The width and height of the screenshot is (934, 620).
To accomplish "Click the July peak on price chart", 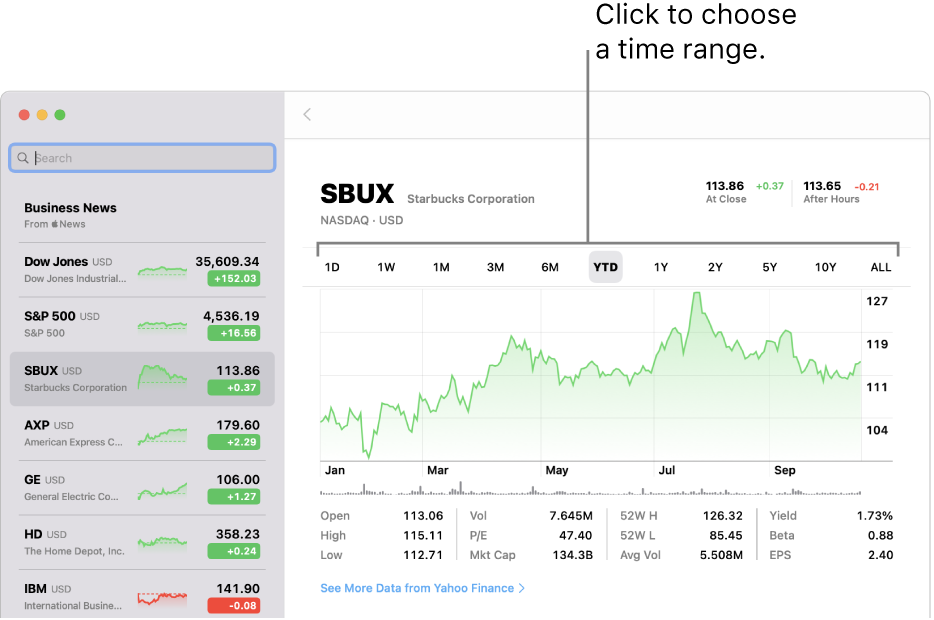I will [695, 295].
